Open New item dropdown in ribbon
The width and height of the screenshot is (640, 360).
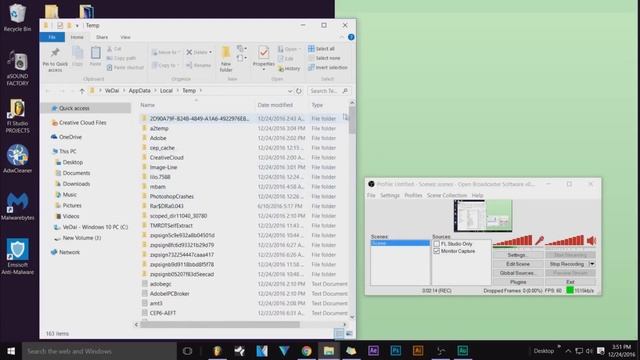click(x=241, y=49)
